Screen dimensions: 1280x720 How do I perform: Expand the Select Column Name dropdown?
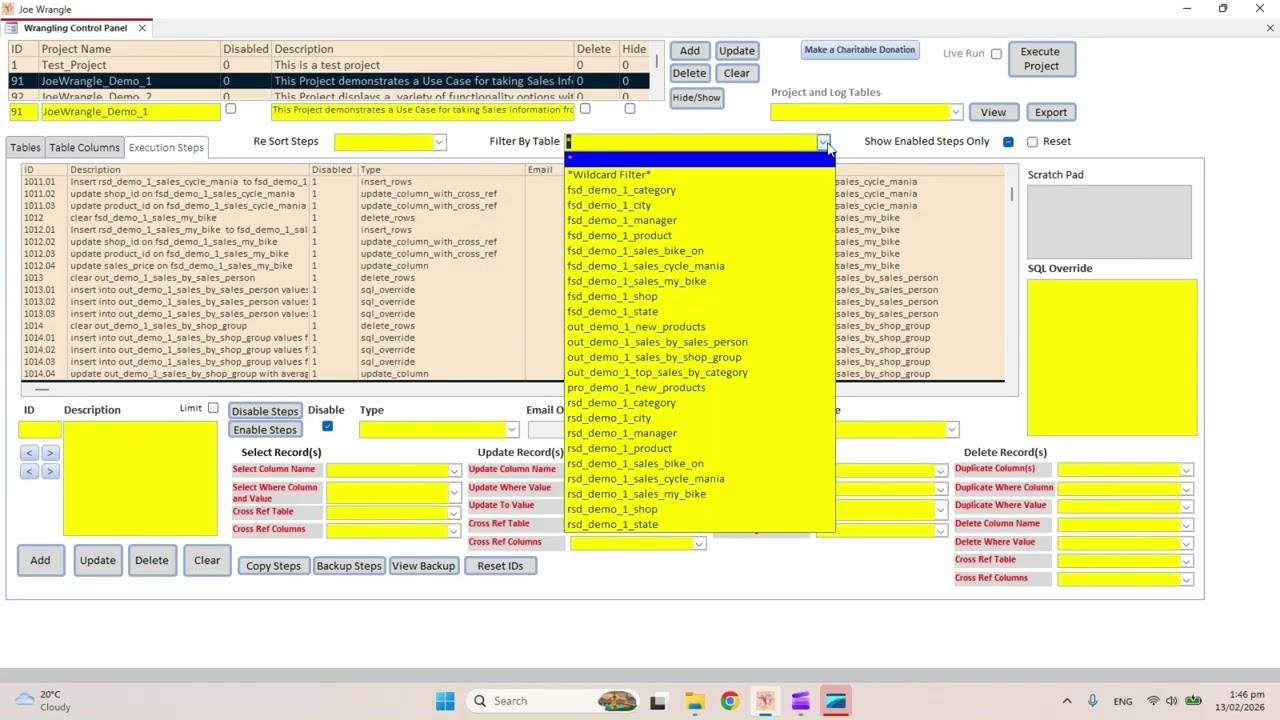pos(454,471)
